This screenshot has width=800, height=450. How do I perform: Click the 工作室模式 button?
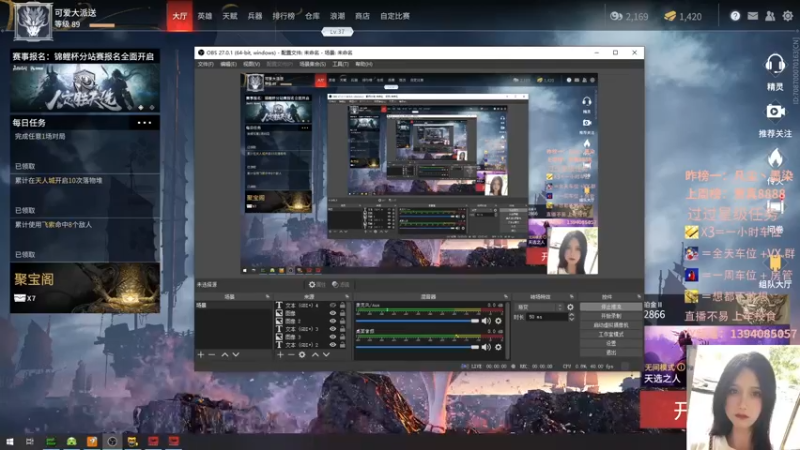pyautogui.click(x=611, y=334)
